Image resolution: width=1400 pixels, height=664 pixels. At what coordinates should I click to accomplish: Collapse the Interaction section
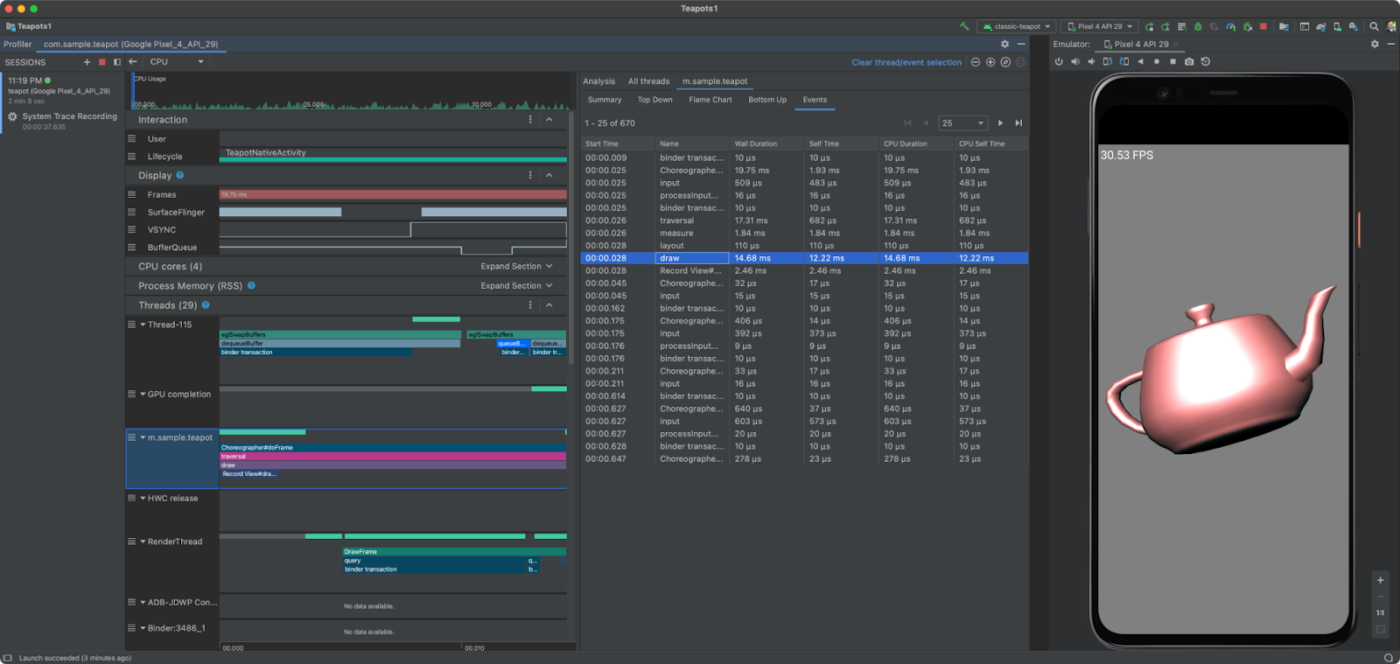click(549, 120)
